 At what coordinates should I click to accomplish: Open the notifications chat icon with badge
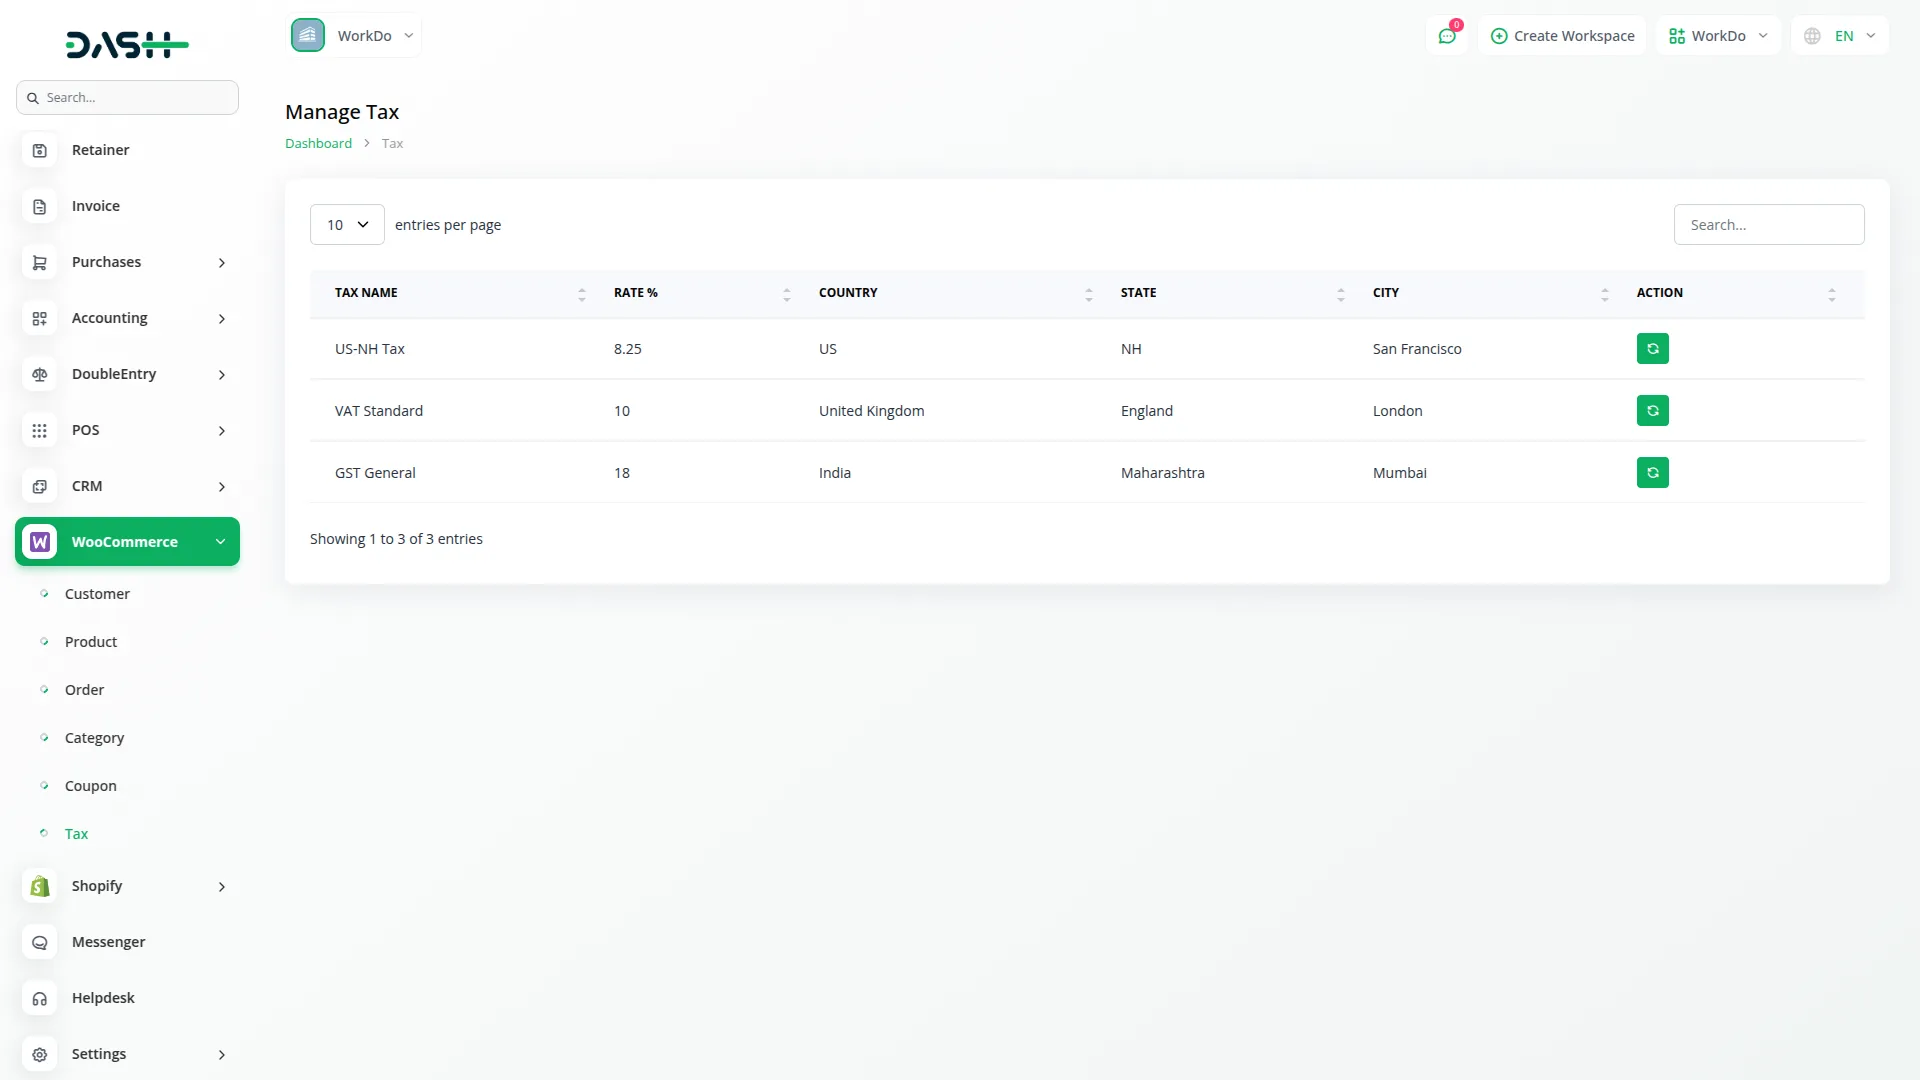tap(1447, 35)
